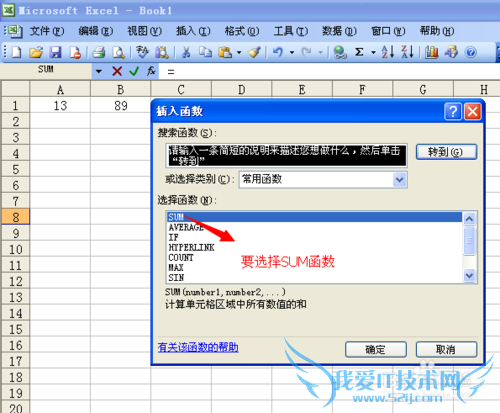Click the dialog help question mark button

[x=453, y=111]
